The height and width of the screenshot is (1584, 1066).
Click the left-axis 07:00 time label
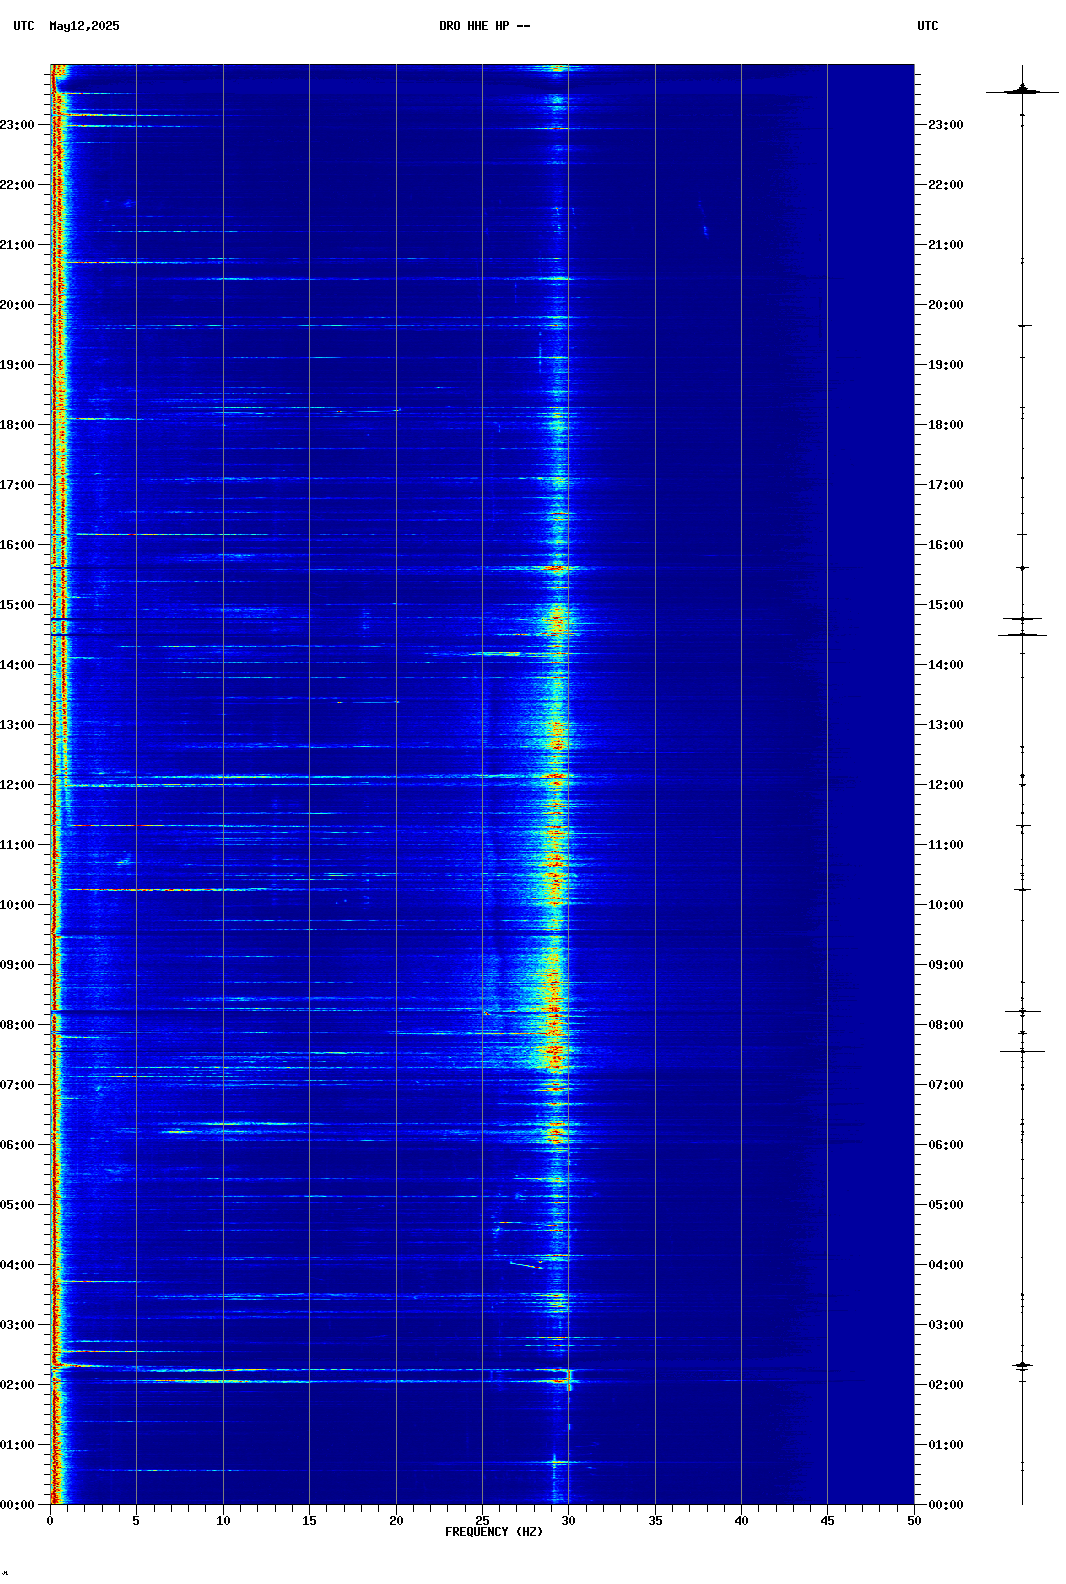[17, 1085]
